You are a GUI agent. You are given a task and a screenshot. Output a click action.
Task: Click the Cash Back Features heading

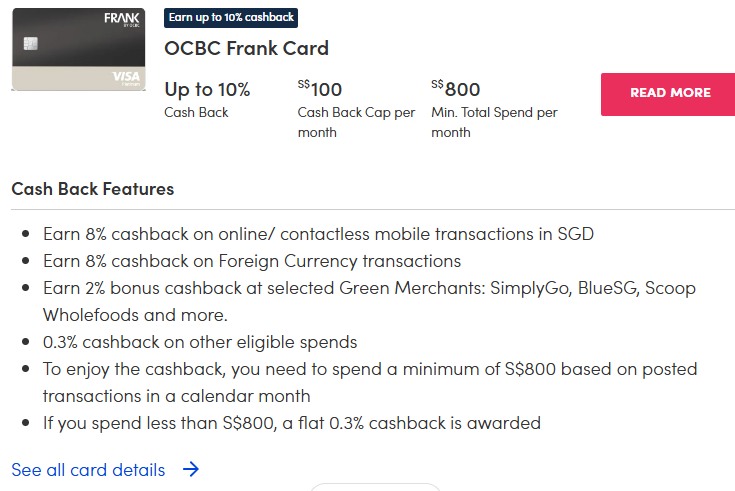coord(93,188)
